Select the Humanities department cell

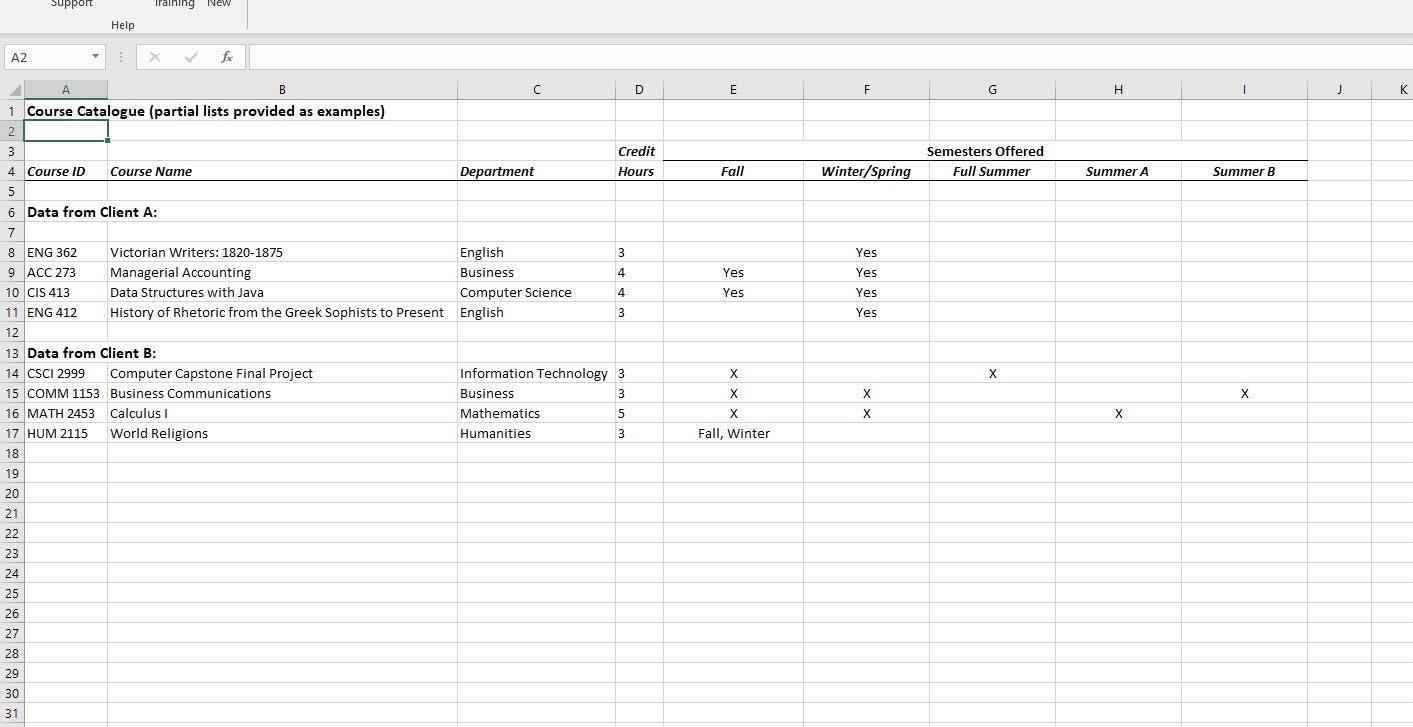tap(536, 433)
